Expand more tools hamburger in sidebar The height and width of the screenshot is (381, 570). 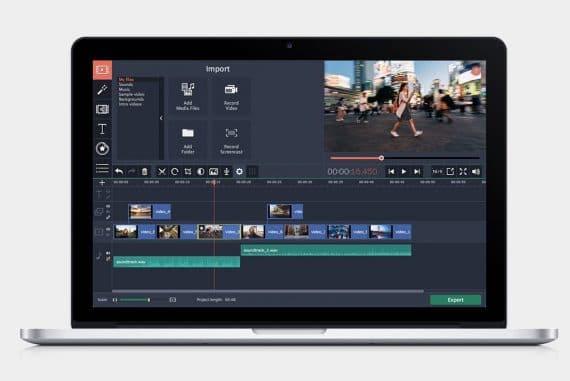pyautogui.click(x=102, y=168)
